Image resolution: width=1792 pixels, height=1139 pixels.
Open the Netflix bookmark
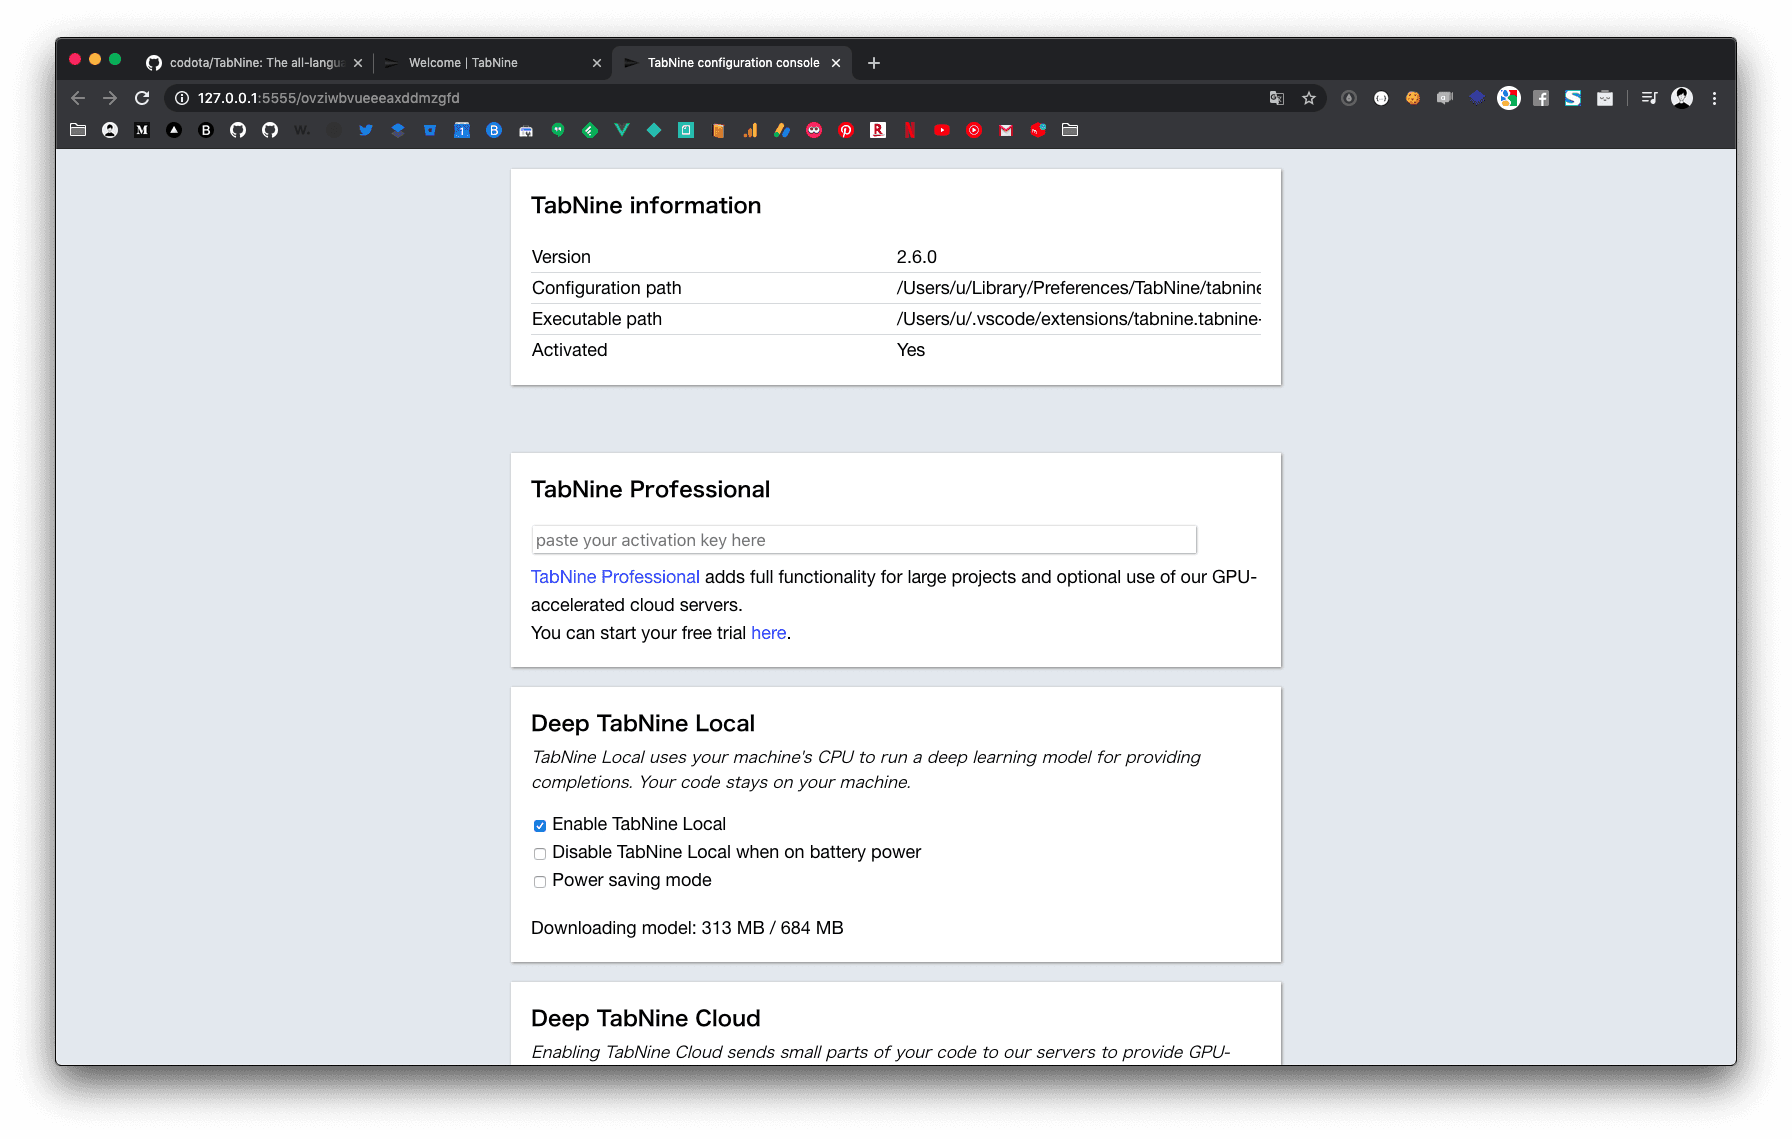click(x=910, y=130)
